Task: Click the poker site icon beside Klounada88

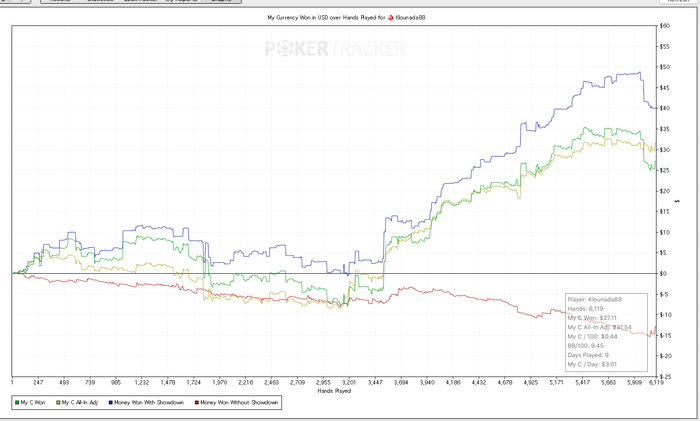Action: pos(391,17)
